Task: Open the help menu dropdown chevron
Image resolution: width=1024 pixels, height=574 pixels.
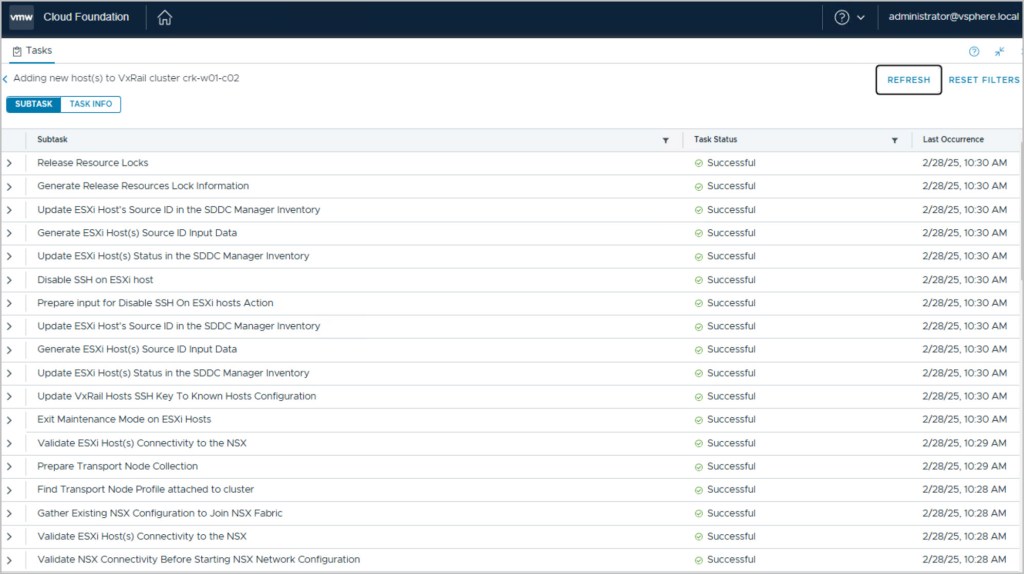Action: tap(861, 18)
